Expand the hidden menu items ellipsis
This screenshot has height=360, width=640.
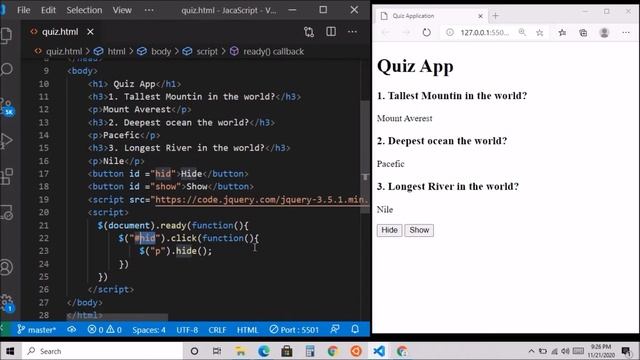pos(149,10)
